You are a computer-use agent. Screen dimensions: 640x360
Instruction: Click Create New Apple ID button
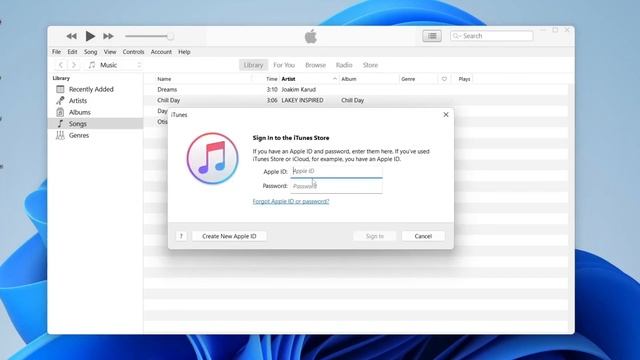click(229, 236)
